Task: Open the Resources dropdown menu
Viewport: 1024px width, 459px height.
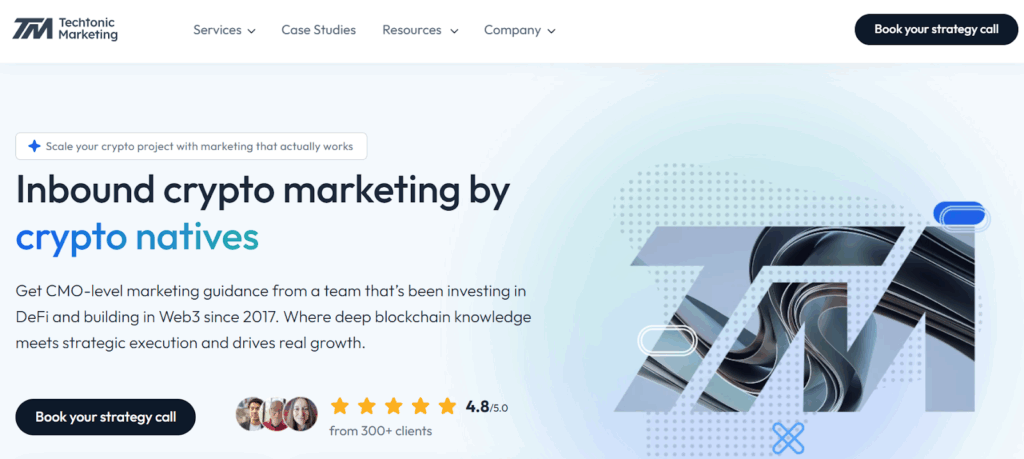Action: pyautogui.click(x=420, y=30)
